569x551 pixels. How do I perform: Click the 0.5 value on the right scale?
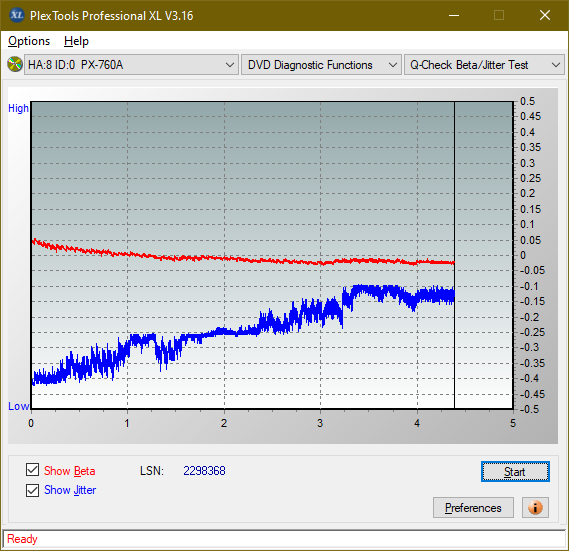tap(527, 101)
